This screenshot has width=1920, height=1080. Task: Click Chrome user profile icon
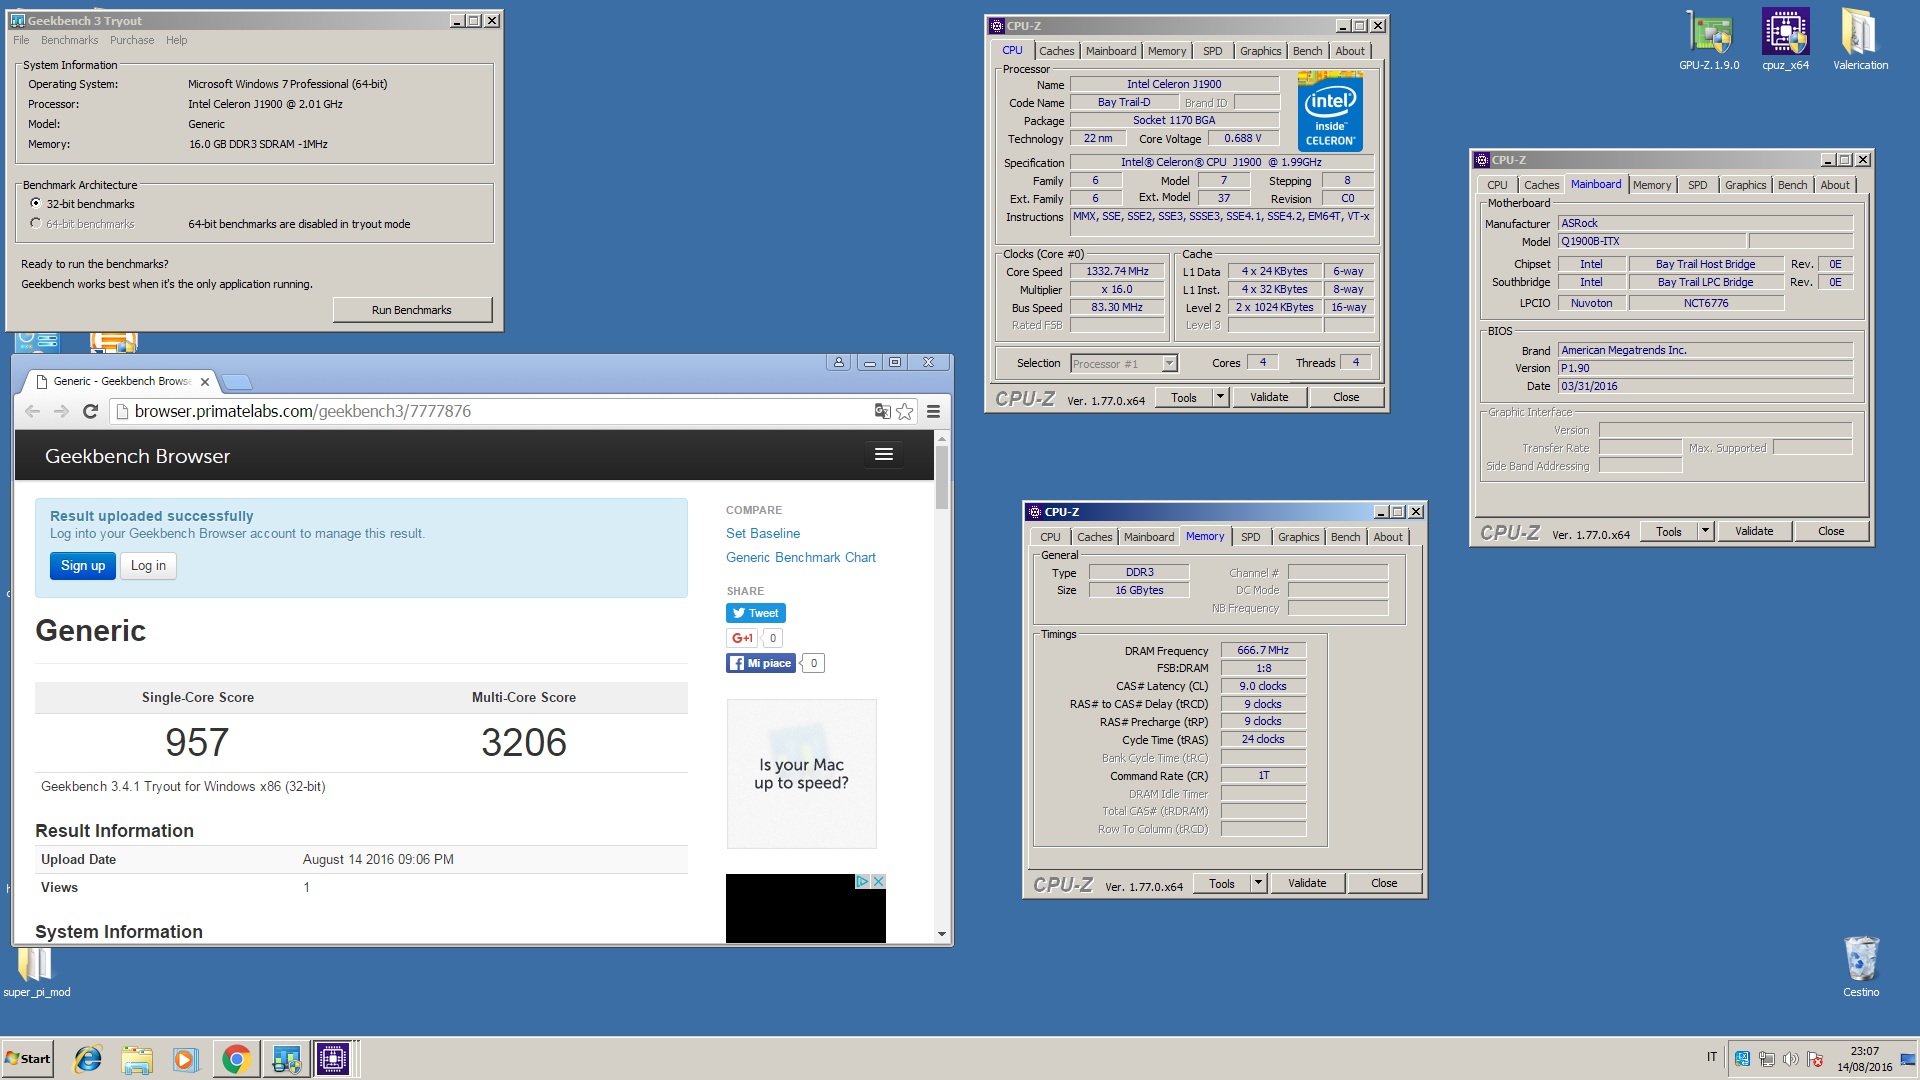(x=839, y=362)
